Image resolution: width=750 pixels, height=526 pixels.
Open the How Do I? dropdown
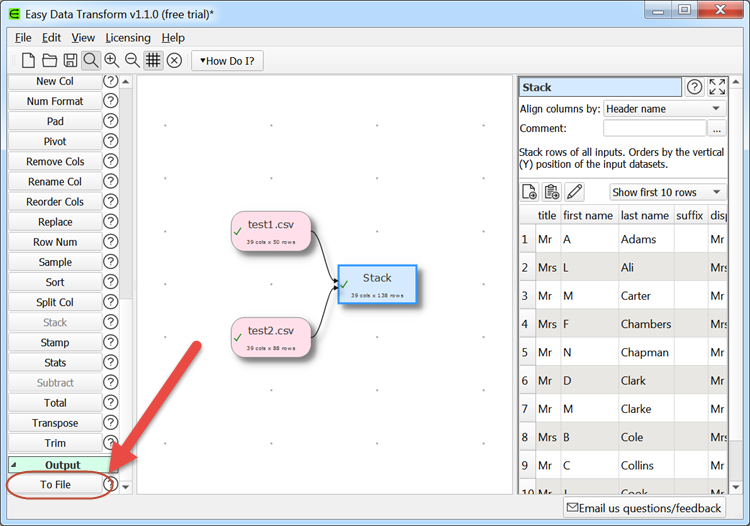227,61
